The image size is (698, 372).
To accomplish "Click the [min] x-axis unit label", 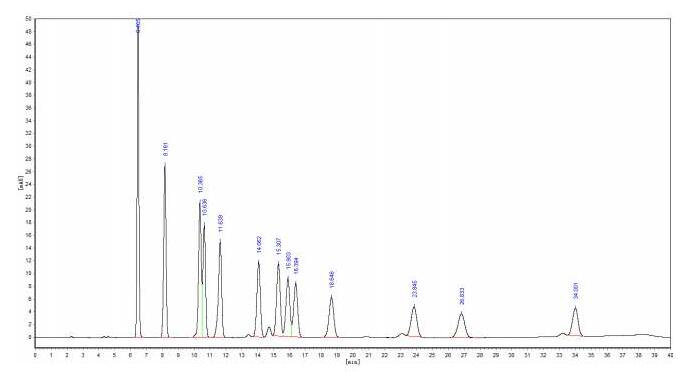I will click(353, 361).
